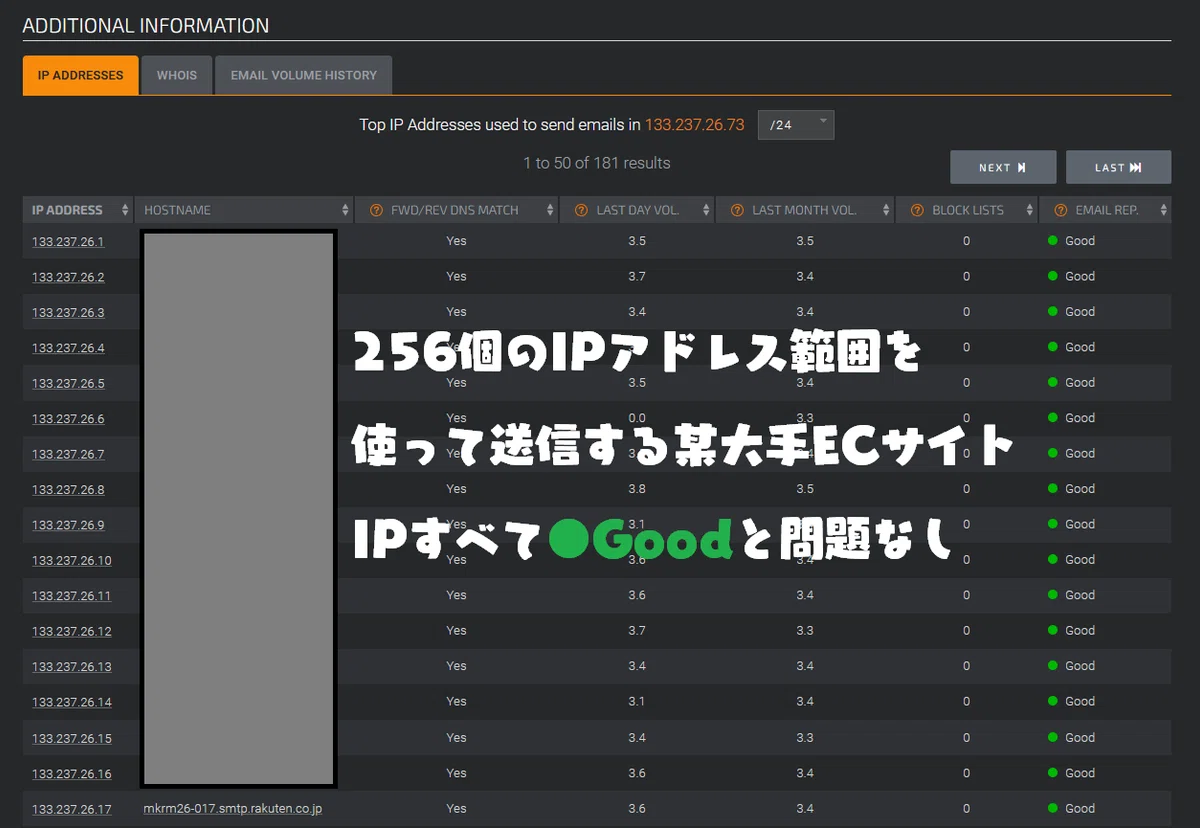
Task: Open IP address 133.237.26.11
Action: pyautogui.click(x=72, y=596)
